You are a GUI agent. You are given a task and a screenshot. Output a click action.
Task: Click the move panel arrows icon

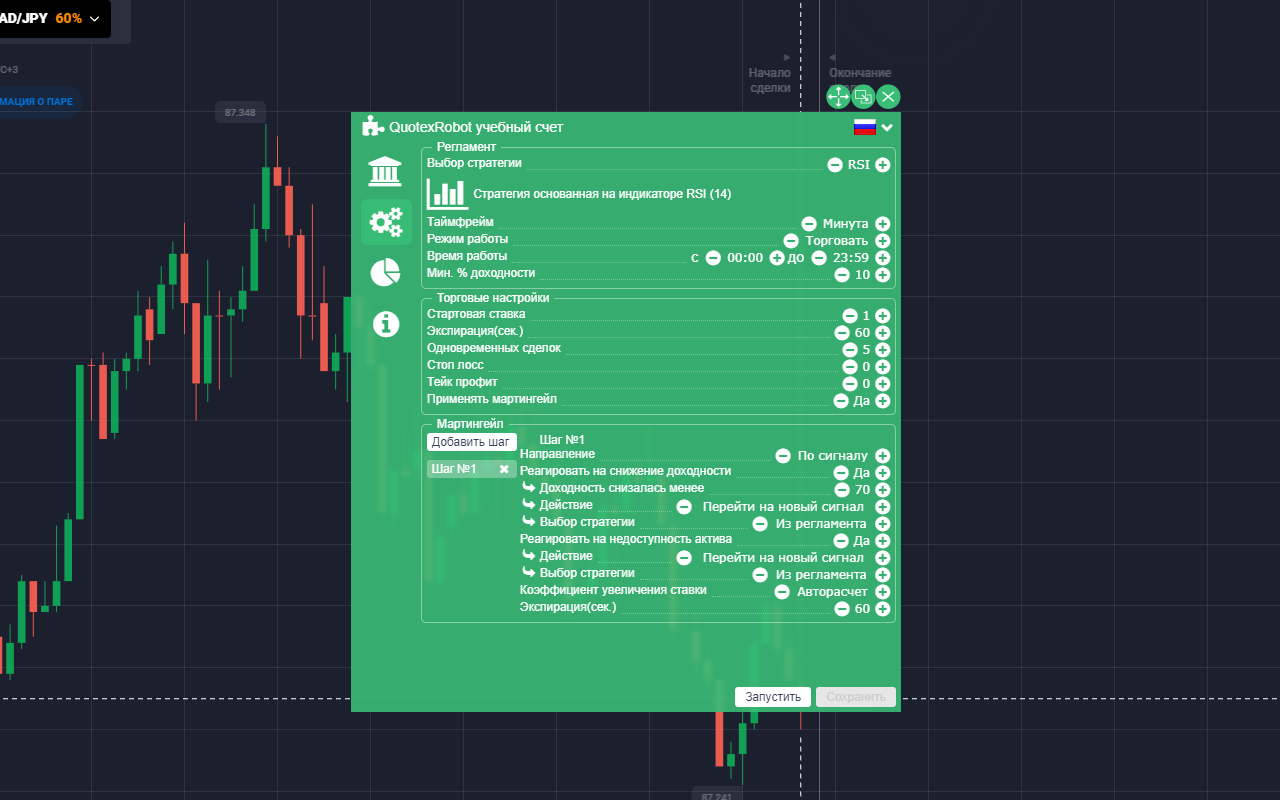tap(838, 97)
